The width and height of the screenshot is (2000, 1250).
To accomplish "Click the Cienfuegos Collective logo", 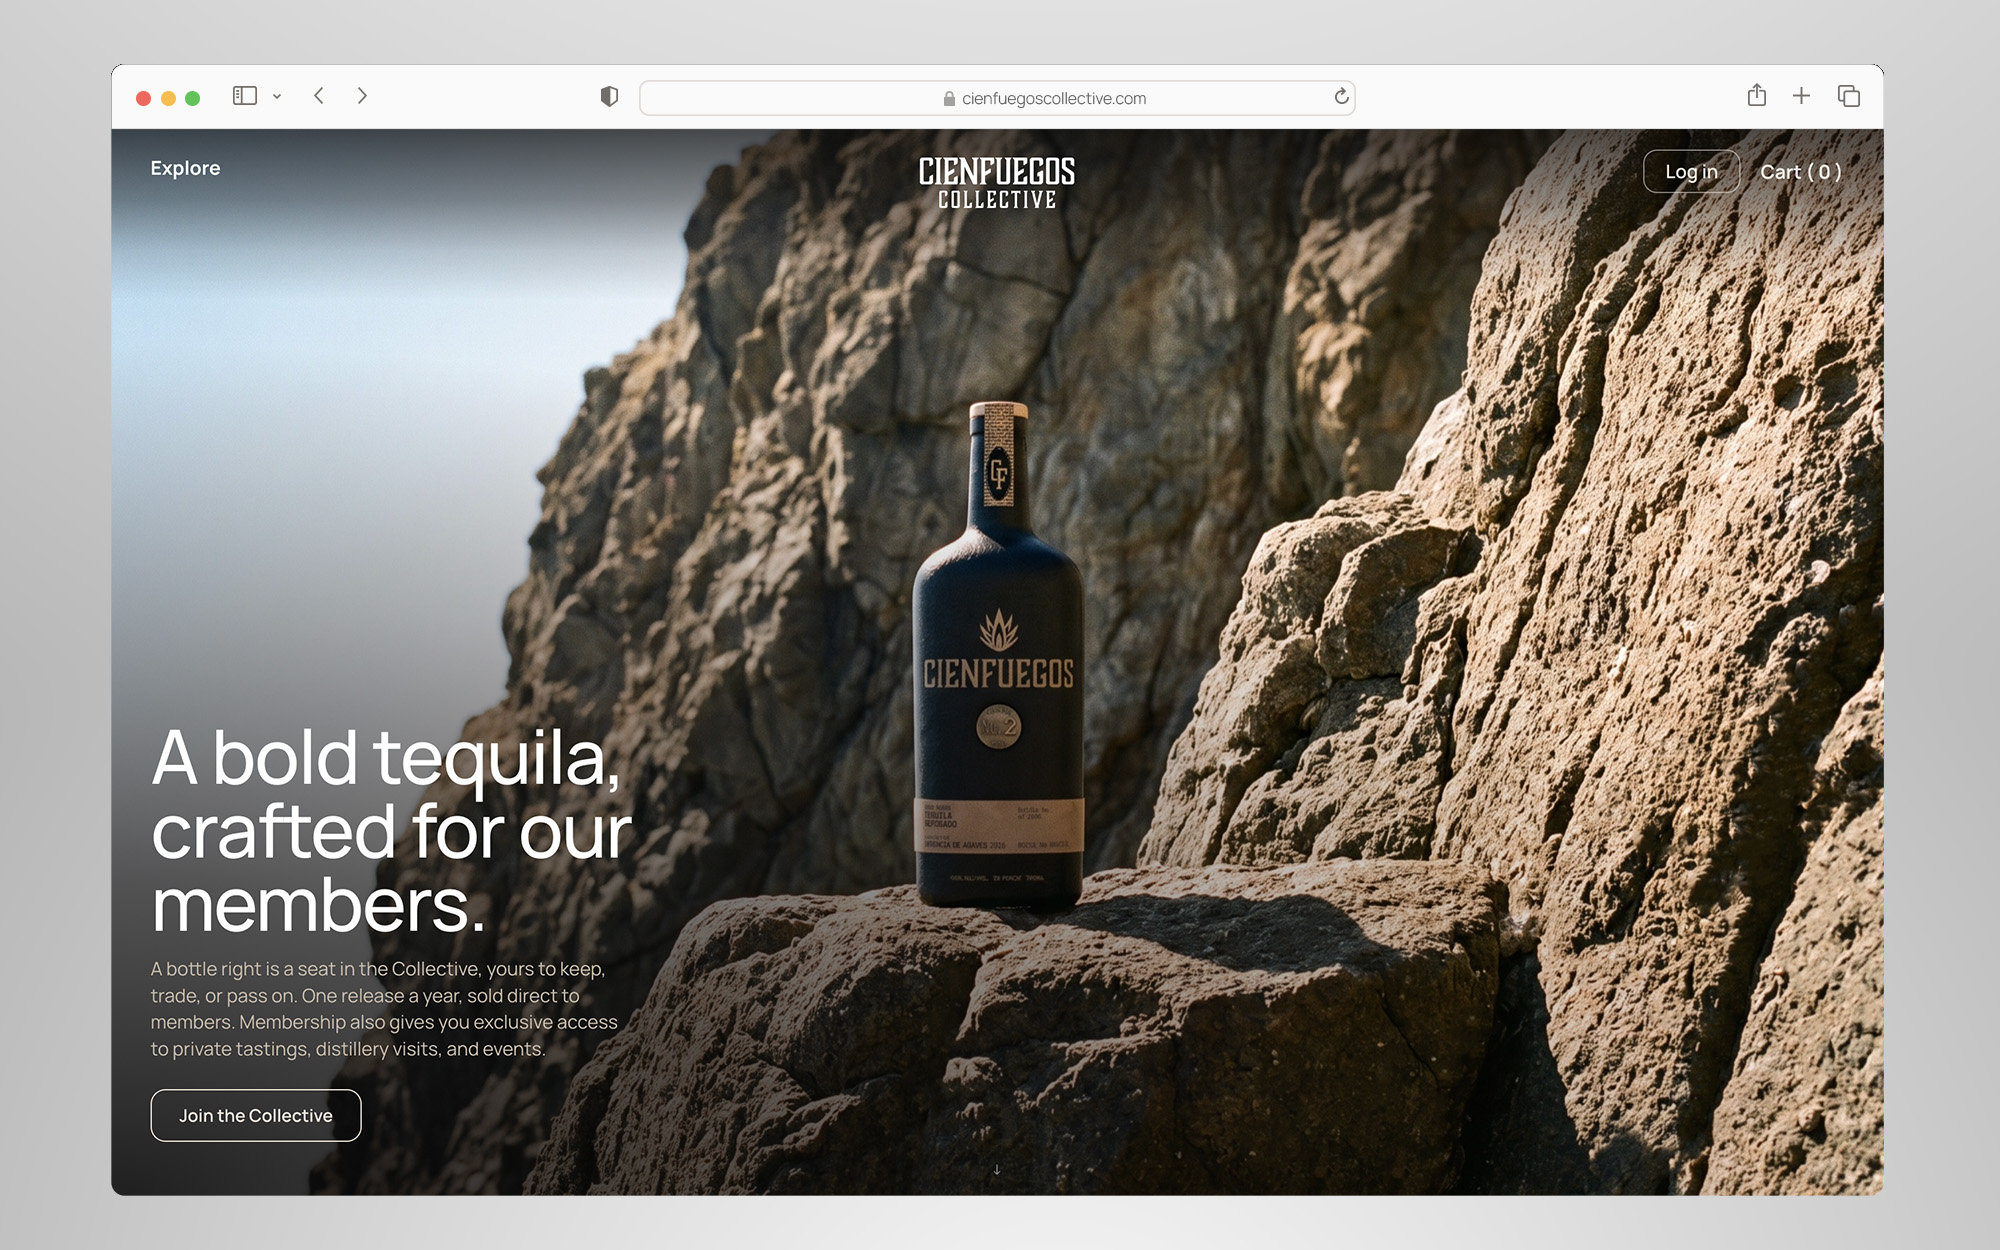I will click(997, 183).
